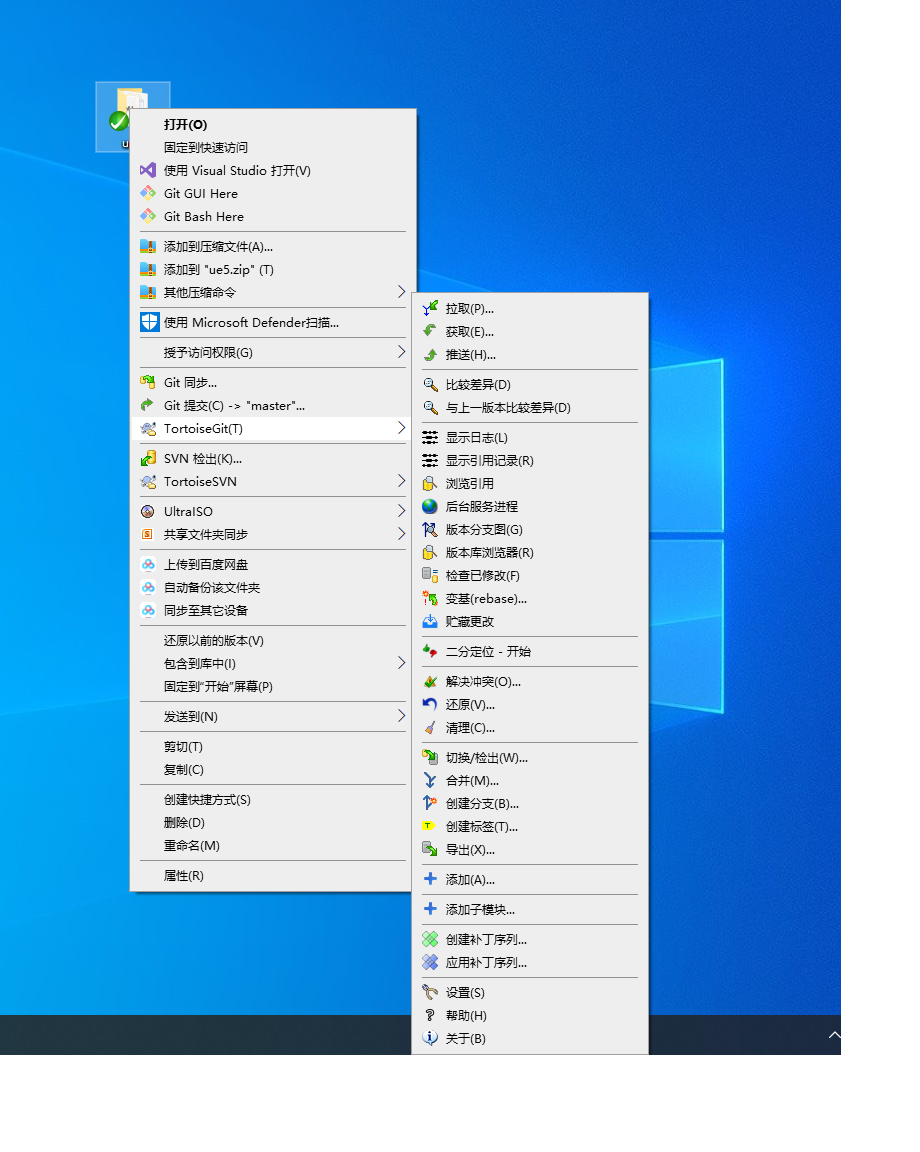Select 属性(R) at menu bottom
The width and height of the screenshot is (920, 1152).
pyautogui.click(x=270, y=876)
